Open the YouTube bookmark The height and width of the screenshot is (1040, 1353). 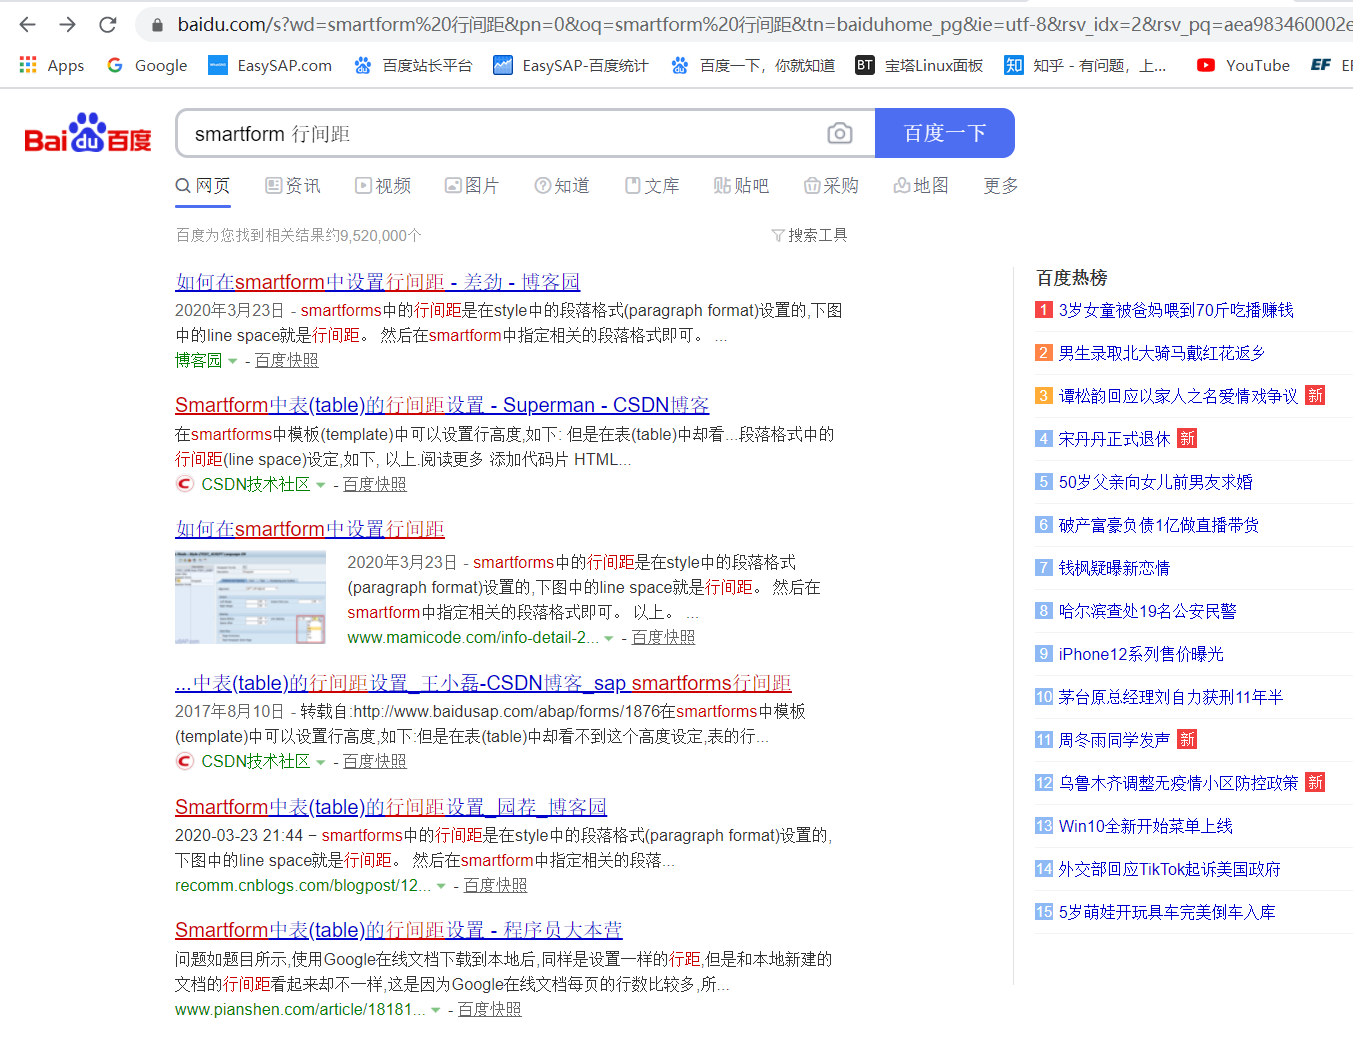pos(1243,65)
